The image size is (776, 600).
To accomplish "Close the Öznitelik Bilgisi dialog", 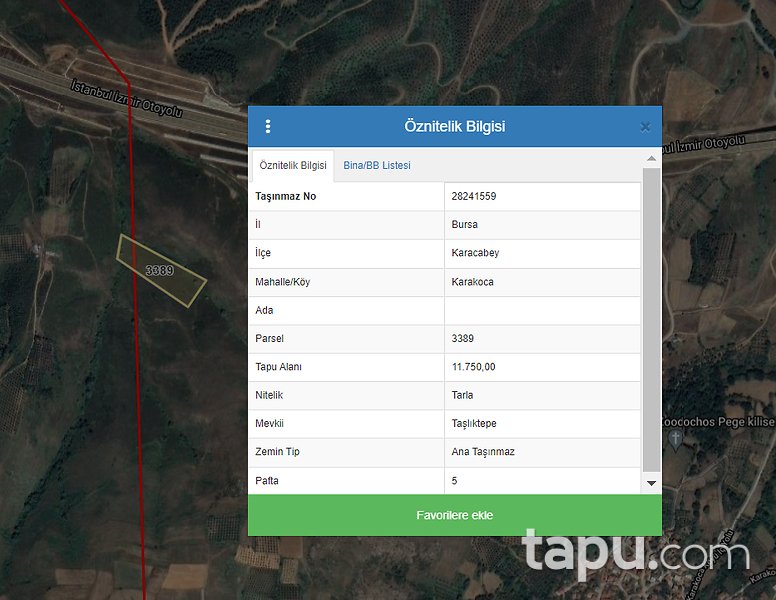I will pos(645,127).
